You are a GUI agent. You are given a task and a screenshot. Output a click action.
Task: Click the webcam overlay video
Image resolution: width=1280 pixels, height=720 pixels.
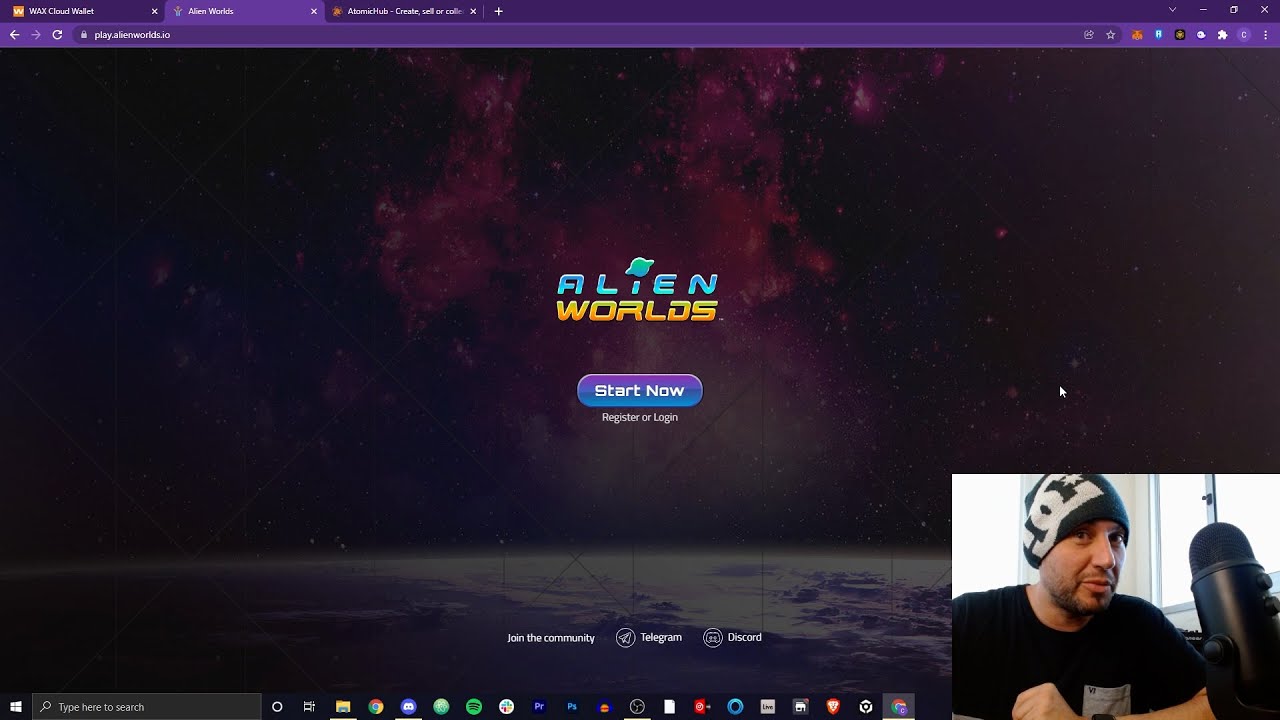pyautogui.click(x=1116, y=597)
